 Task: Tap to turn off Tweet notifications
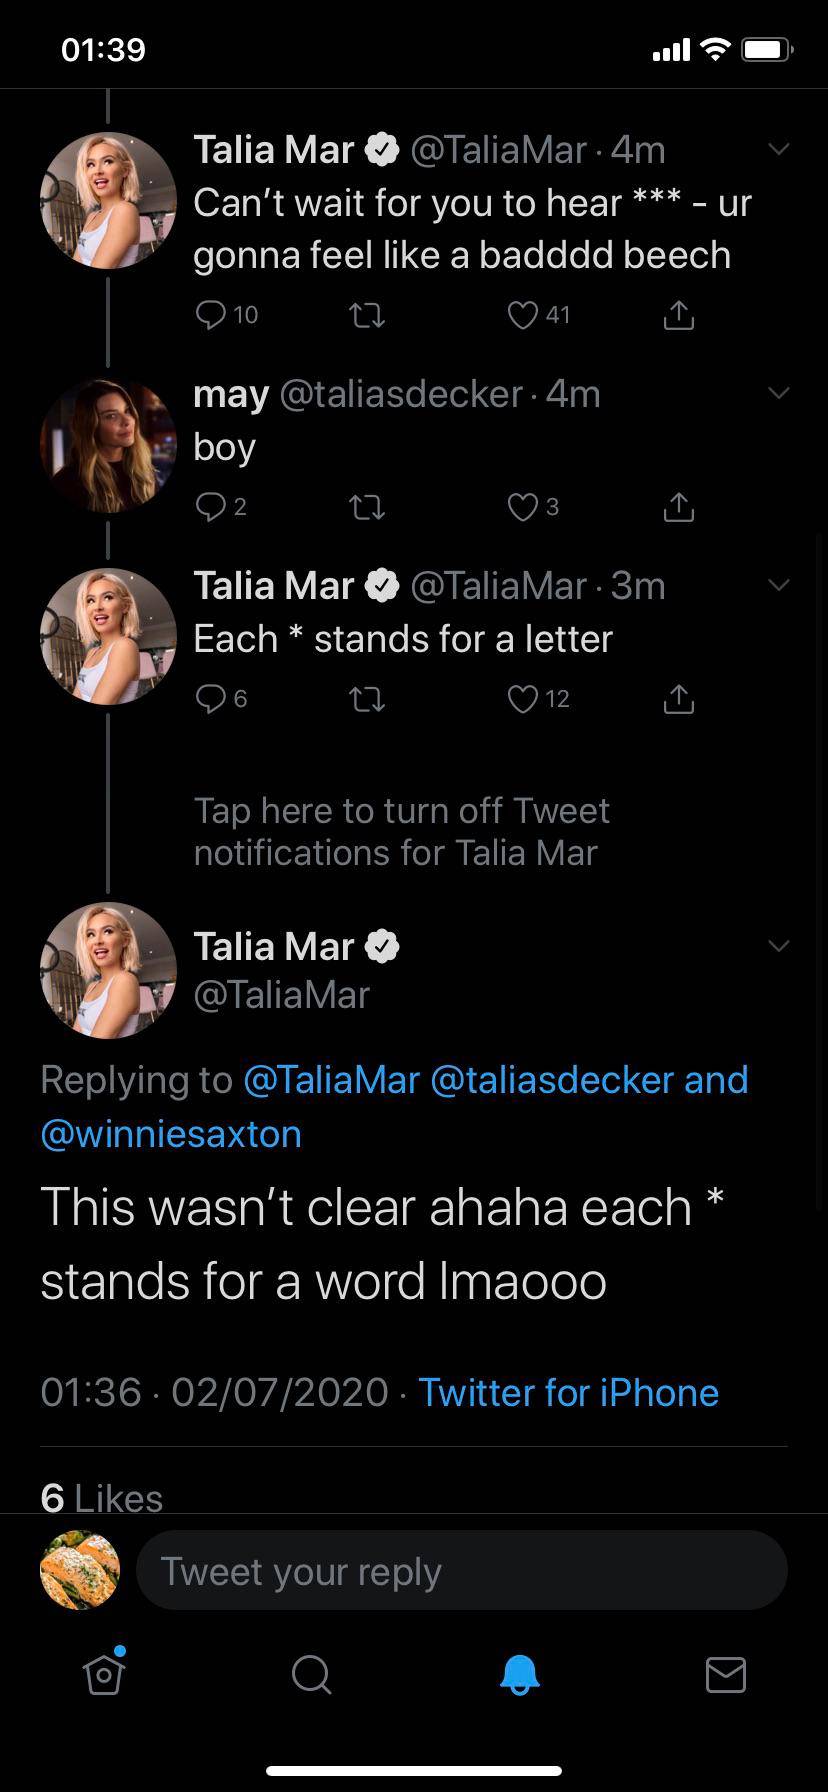coord(401,831)
